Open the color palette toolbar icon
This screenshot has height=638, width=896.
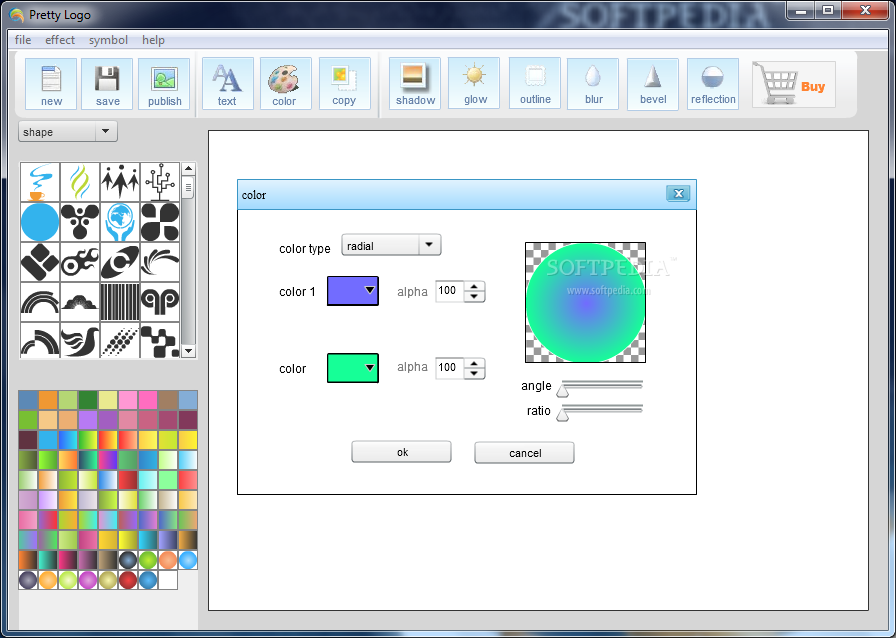(285, 84)
